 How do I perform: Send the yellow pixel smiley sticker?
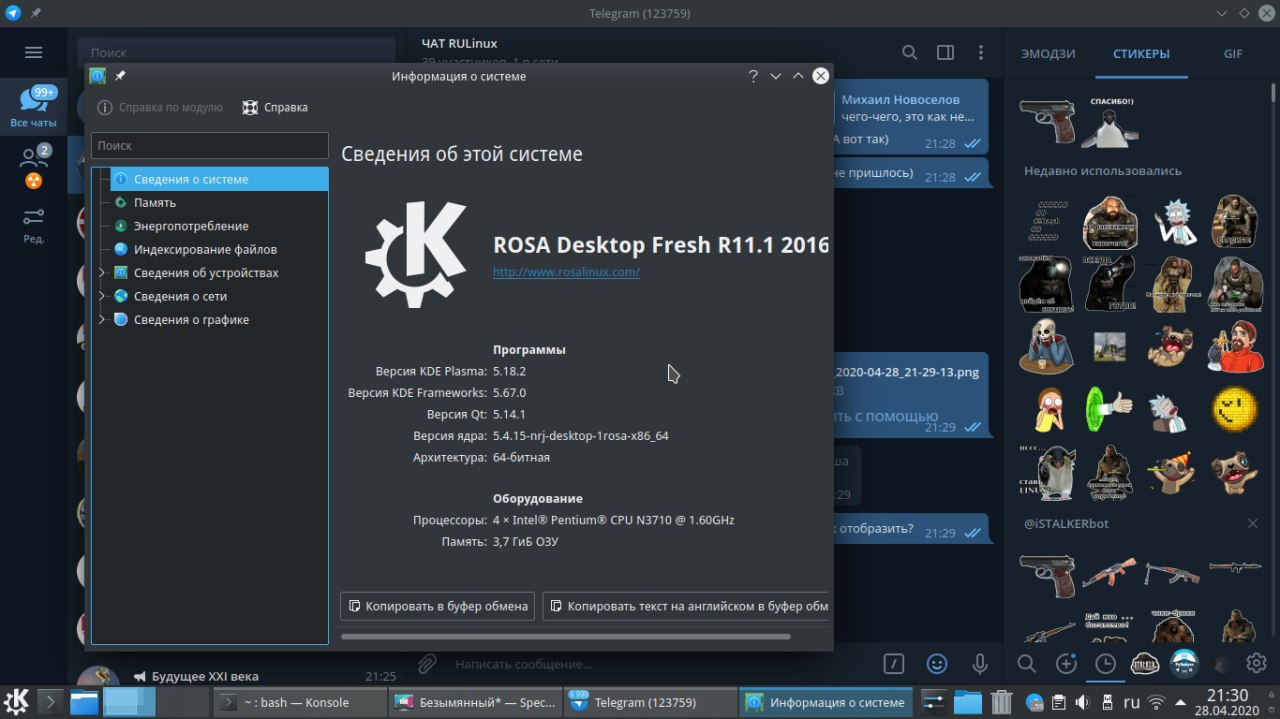click(x=1234, y=408)
